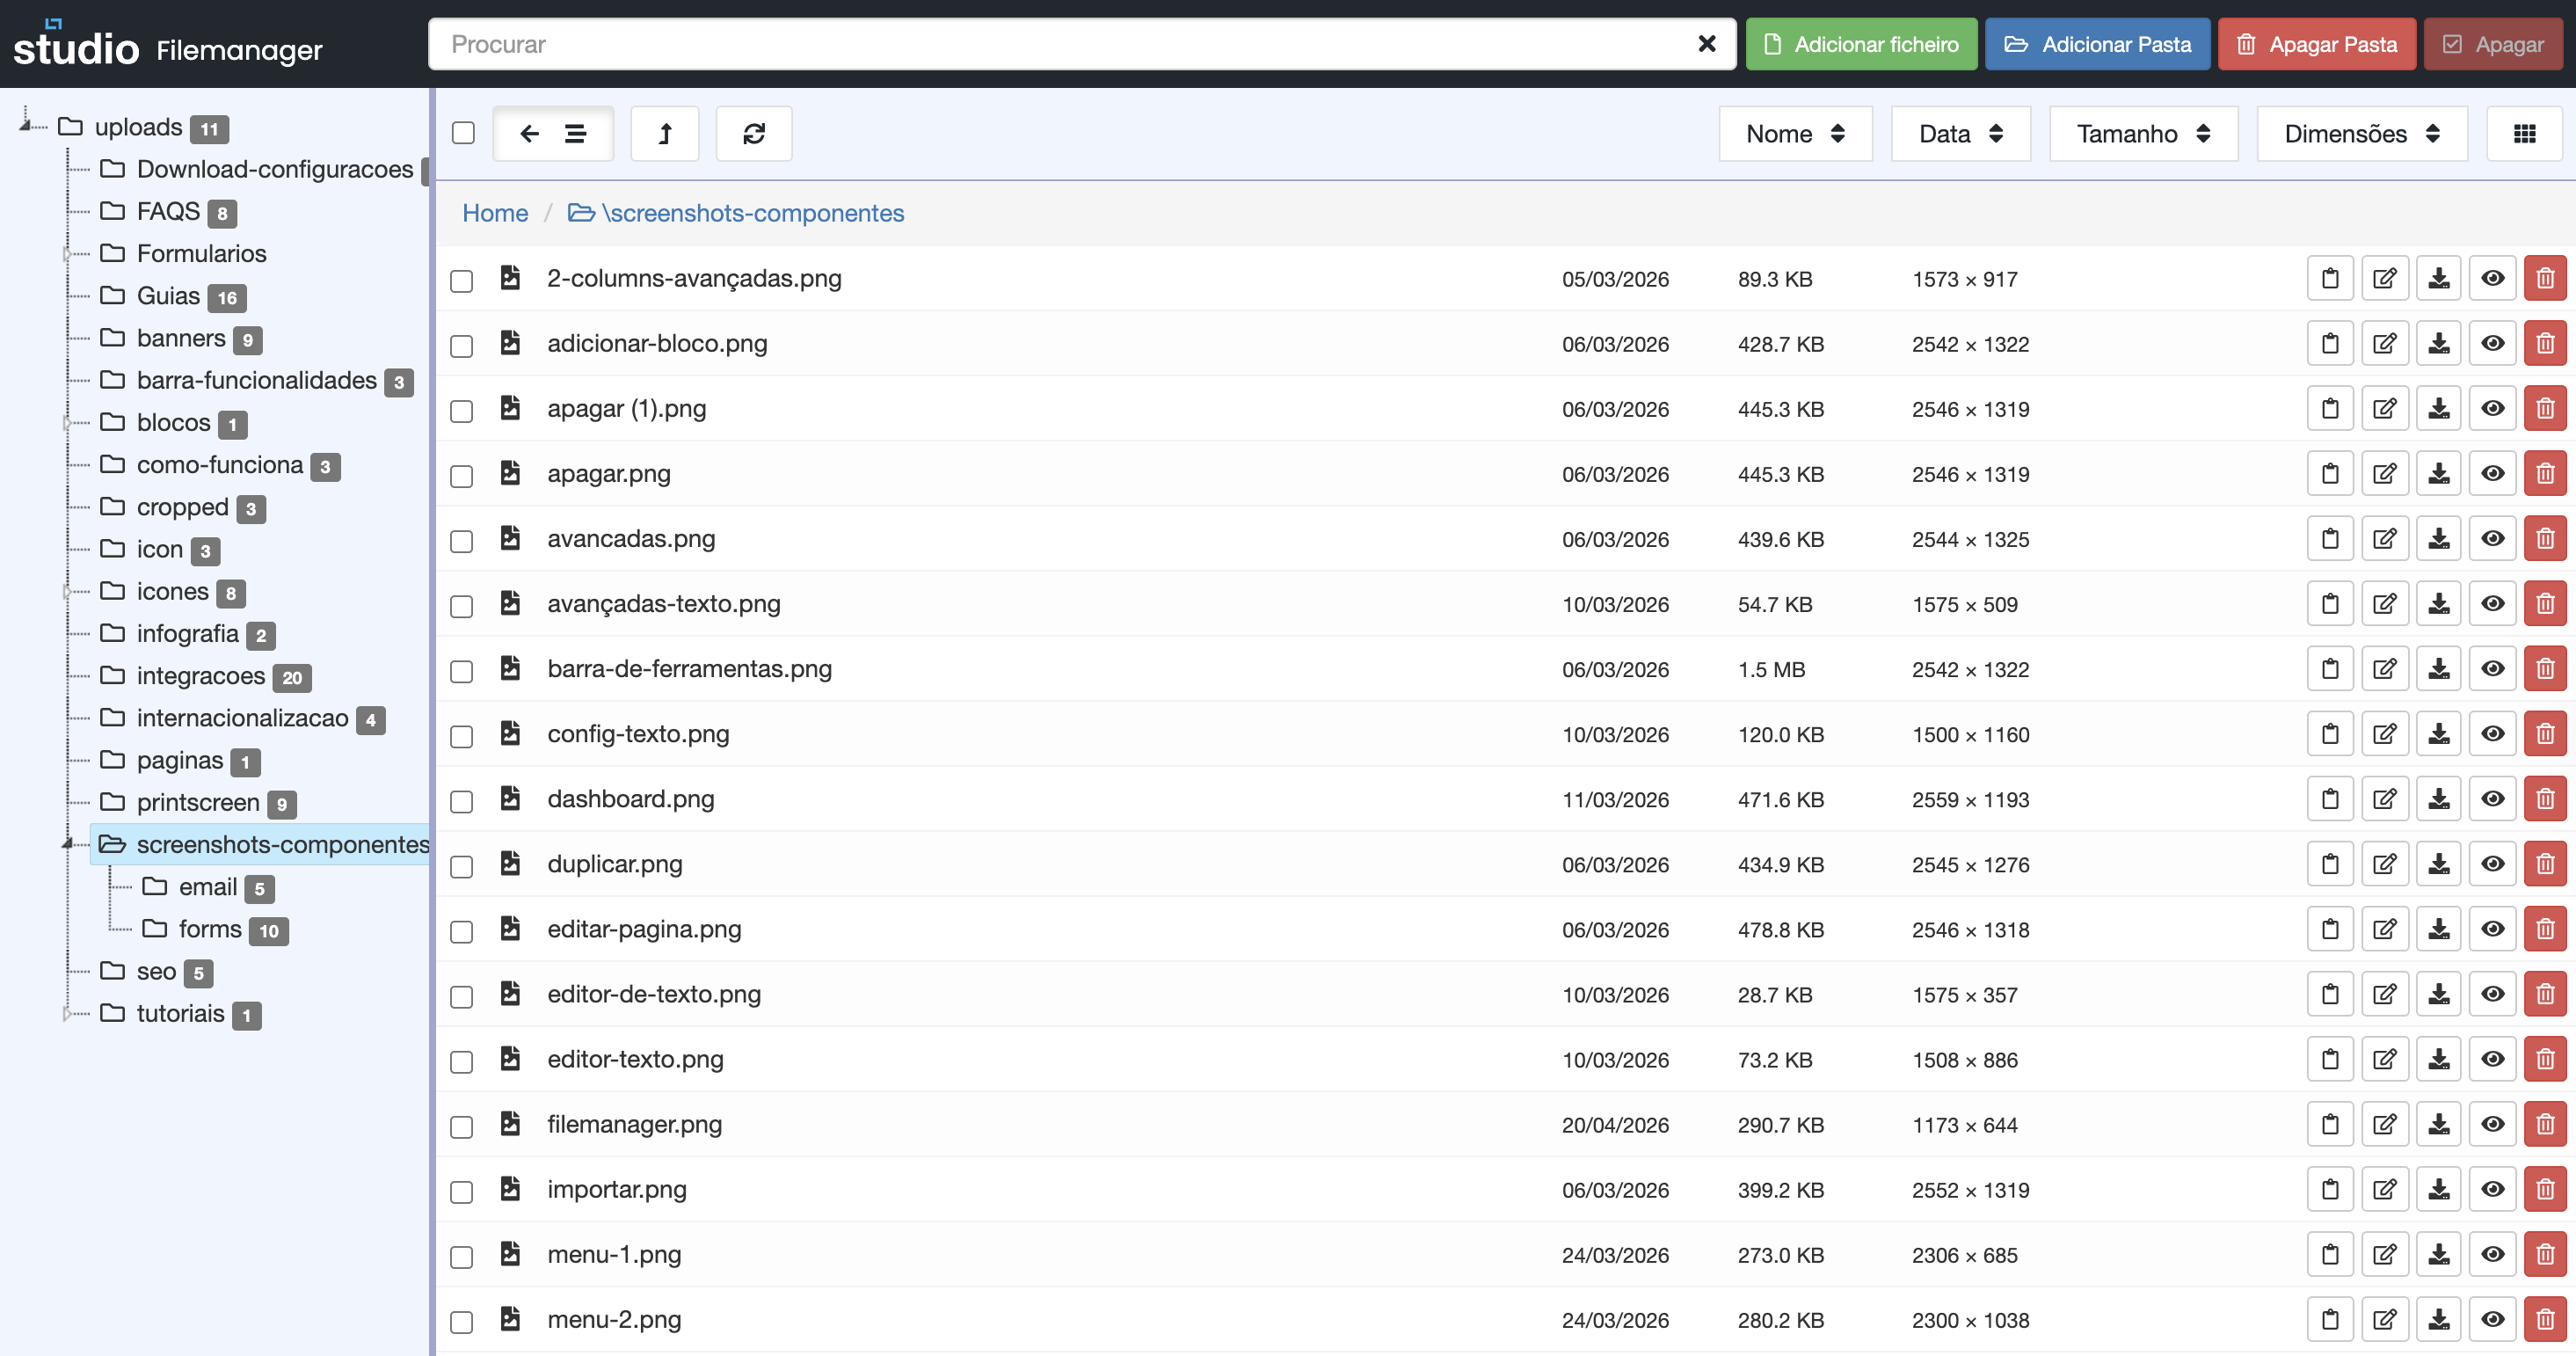Open the upload to parent folder icon

point(665,133)
